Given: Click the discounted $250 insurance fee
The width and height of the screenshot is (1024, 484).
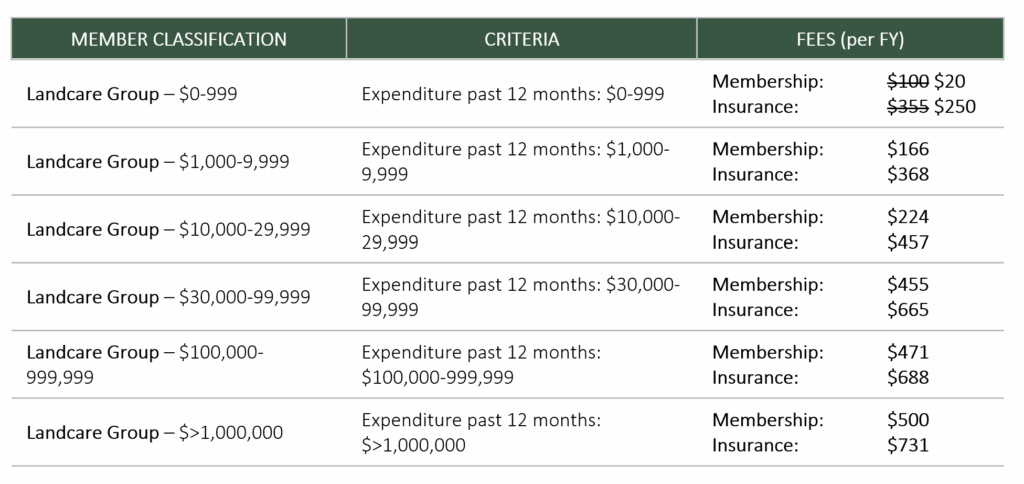Looking at the screenshot, I should coord(955,107).
